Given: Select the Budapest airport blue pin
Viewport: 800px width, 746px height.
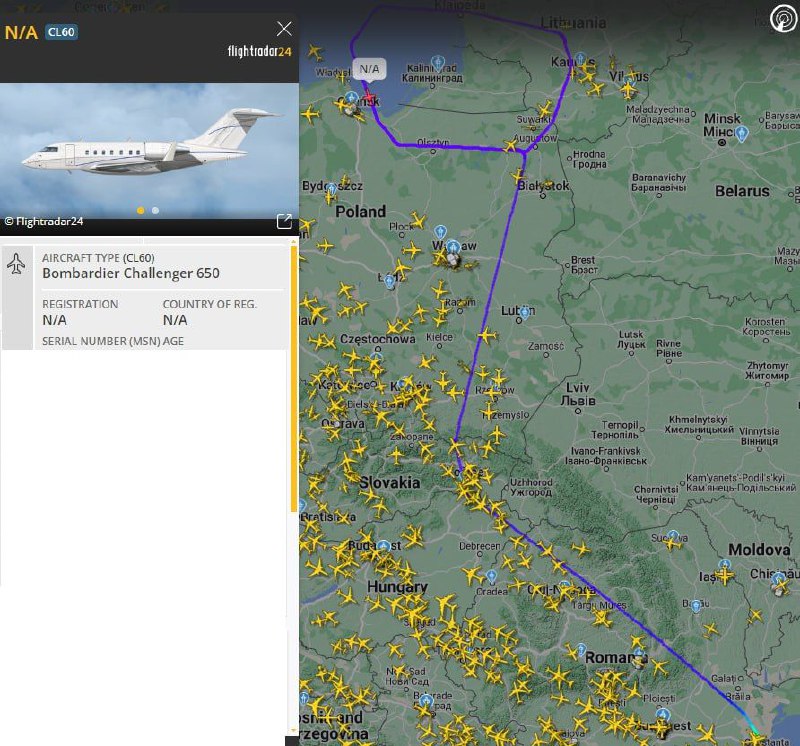Looking at the screenshot, I should click(x=384, y=546).
